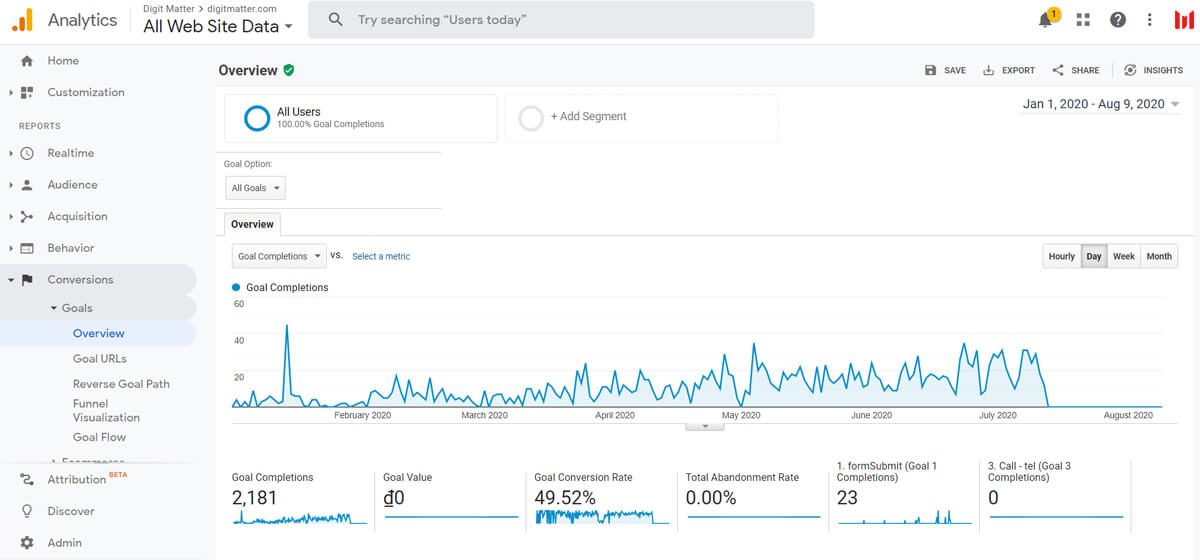
Task: Open the Goal URLs report
Action: (100, 359)
